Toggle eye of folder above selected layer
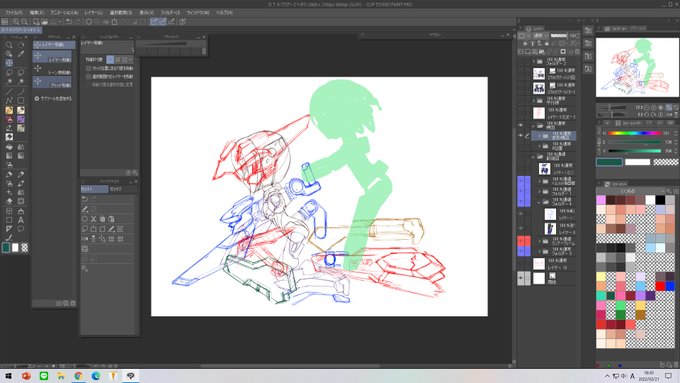The height and width of the screenshot is (383, 680). 521,125
